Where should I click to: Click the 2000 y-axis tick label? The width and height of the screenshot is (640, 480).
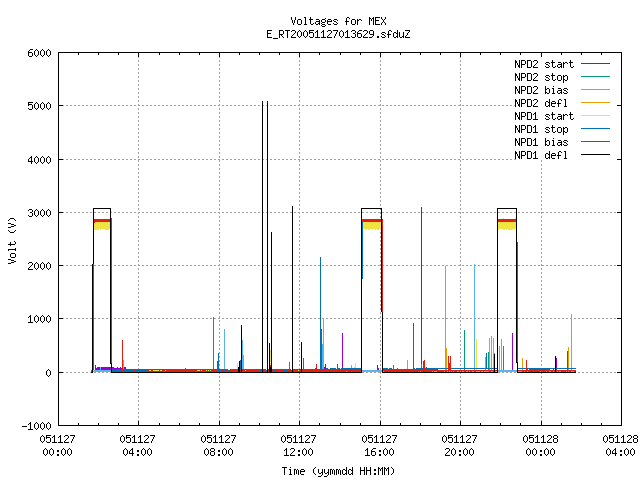point(40,266)
